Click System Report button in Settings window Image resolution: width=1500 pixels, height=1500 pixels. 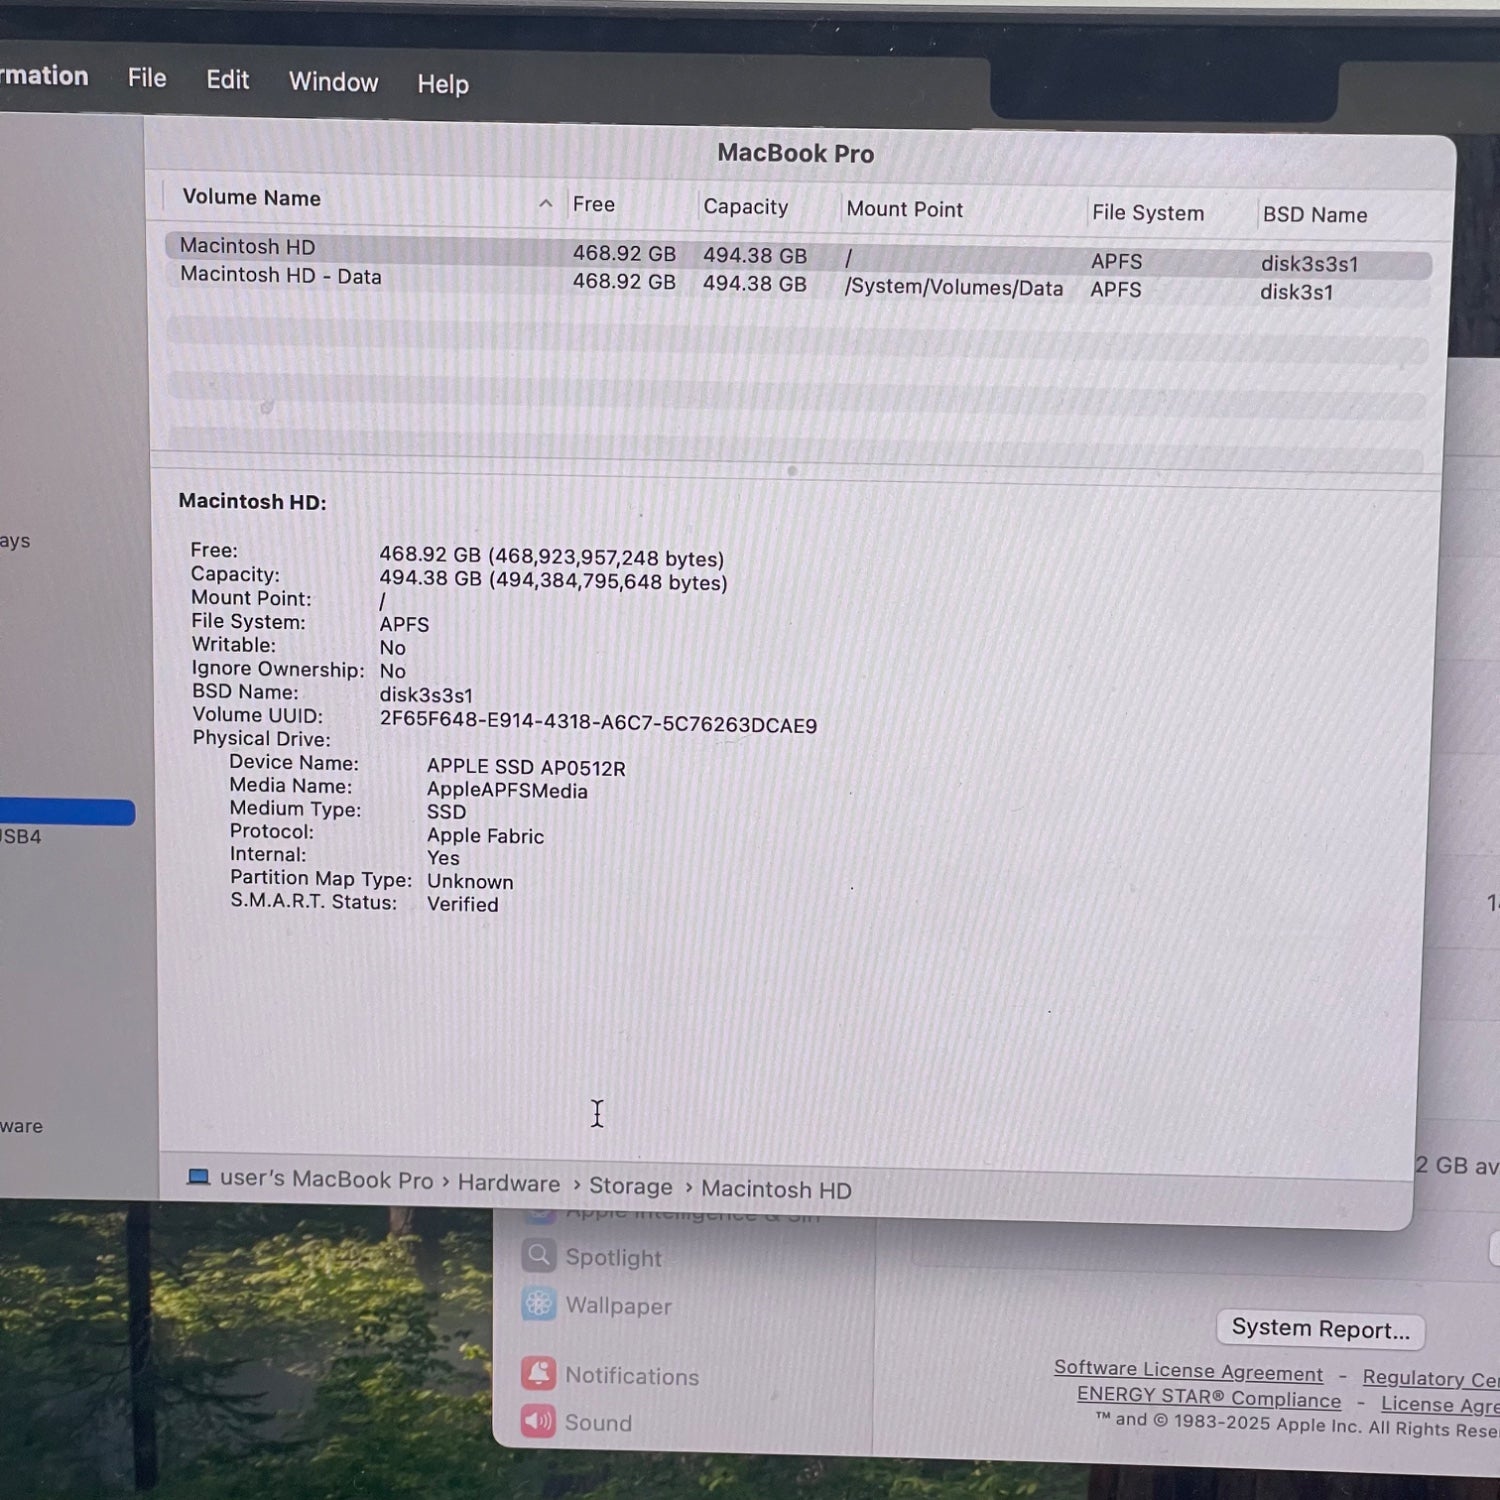[x=1320, y=1329]
